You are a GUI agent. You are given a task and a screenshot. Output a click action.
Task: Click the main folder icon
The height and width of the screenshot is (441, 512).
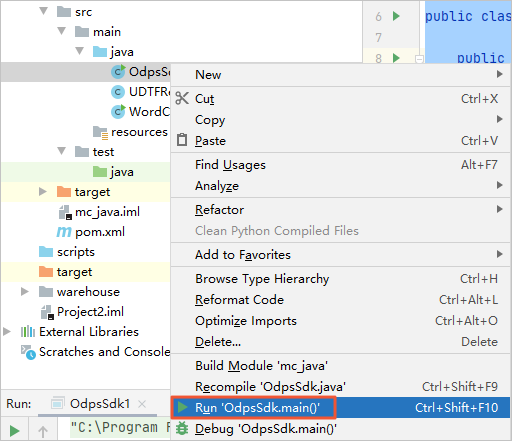(x=82, y=32)
